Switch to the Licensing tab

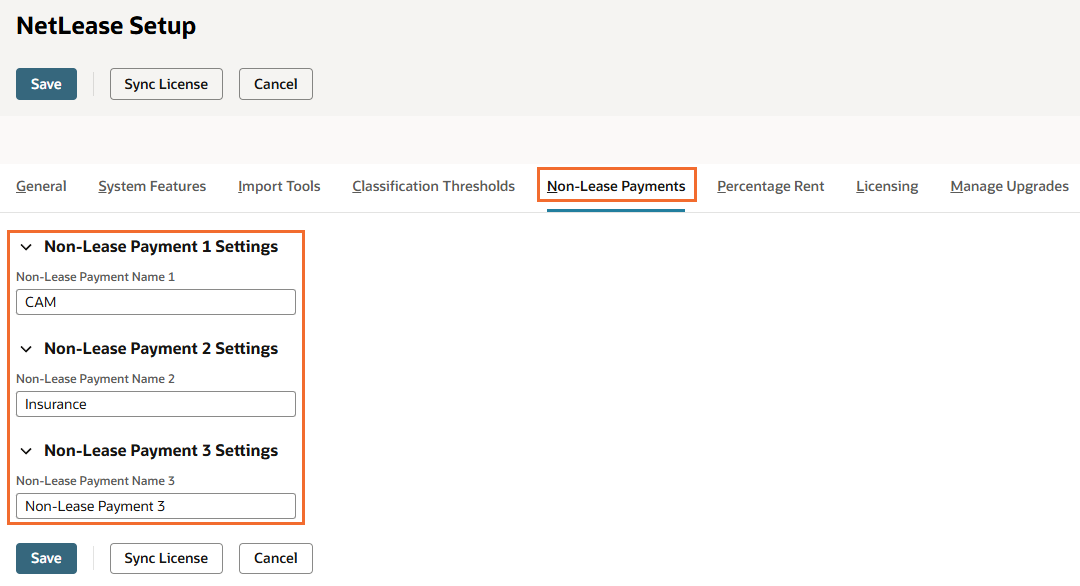pyautogui.click(x=886, y=186)
